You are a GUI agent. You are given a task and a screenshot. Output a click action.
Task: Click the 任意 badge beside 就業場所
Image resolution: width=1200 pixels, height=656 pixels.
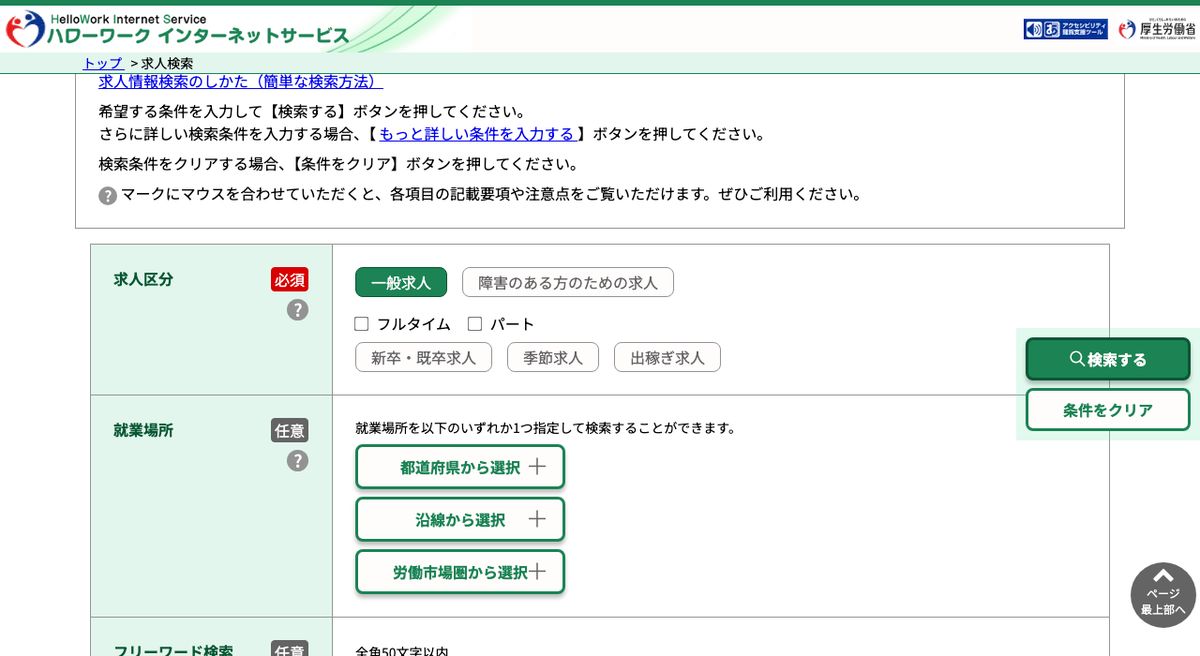pos(290,431)
